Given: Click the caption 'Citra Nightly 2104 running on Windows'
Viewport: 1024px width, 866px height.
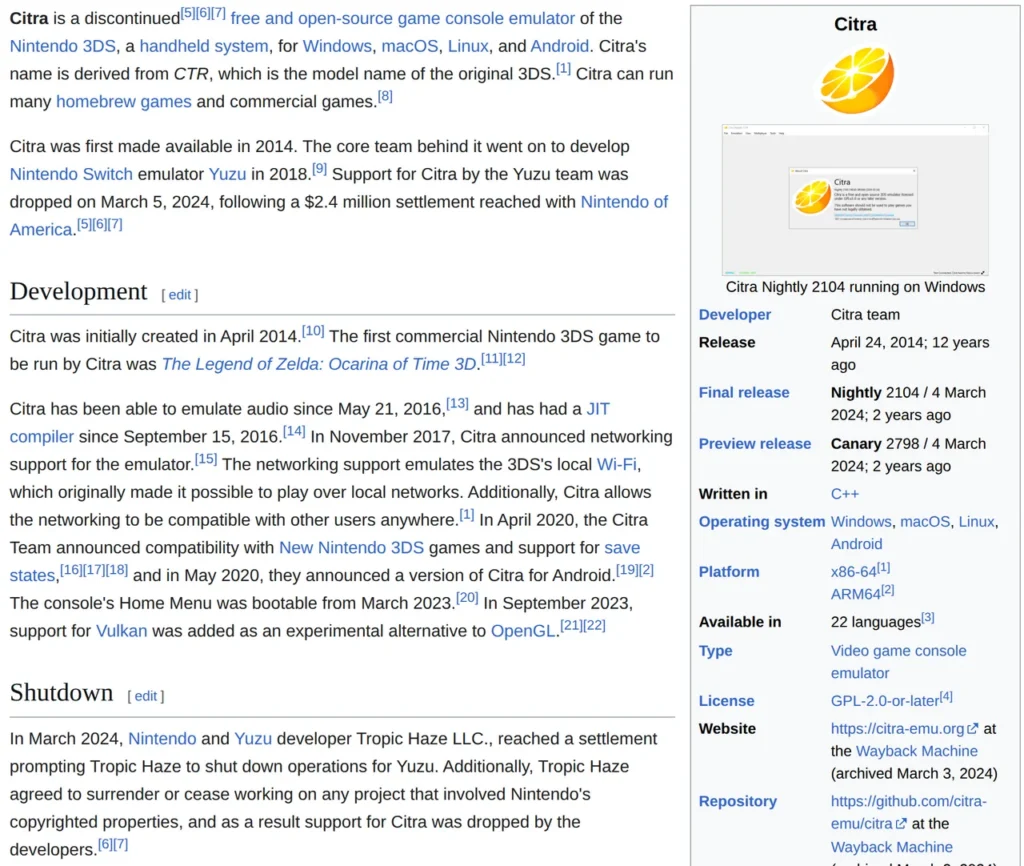Looking at the screenshot, I should (x=855, y=287).
